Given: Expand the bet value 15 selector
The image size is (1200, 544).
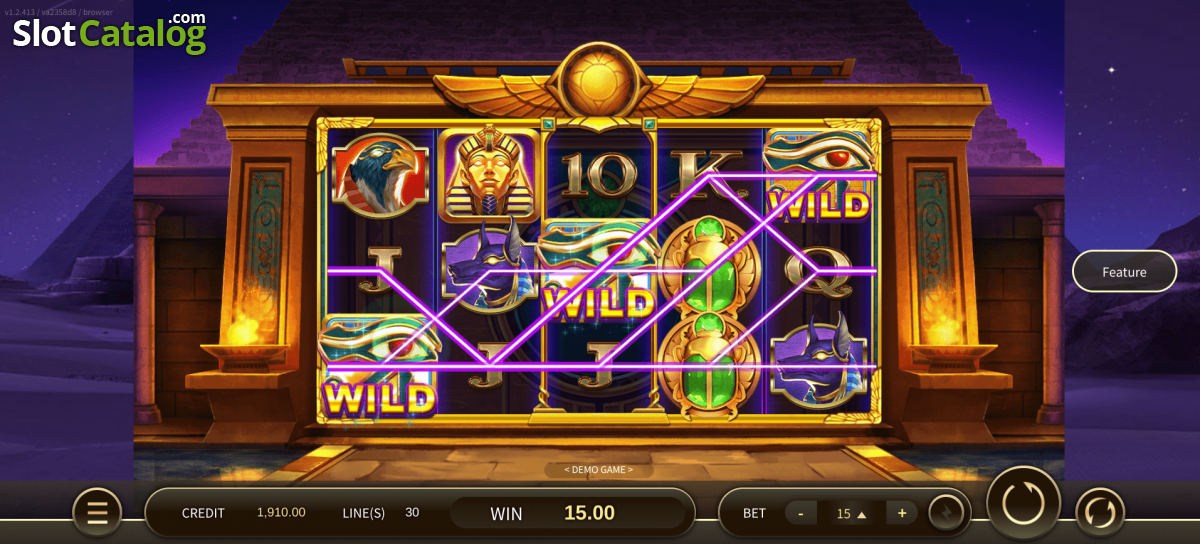Looking at the screenshot, I should pos(851,513).
